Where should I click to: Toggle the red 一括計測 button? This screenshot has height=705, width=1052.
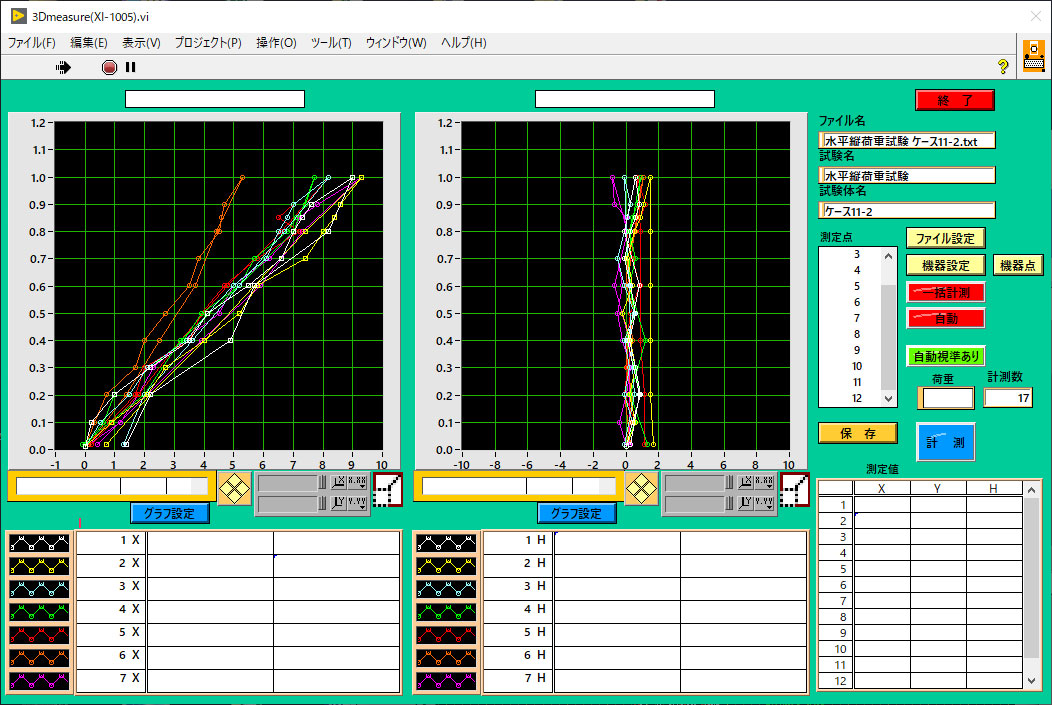click(x=945, y=292)
